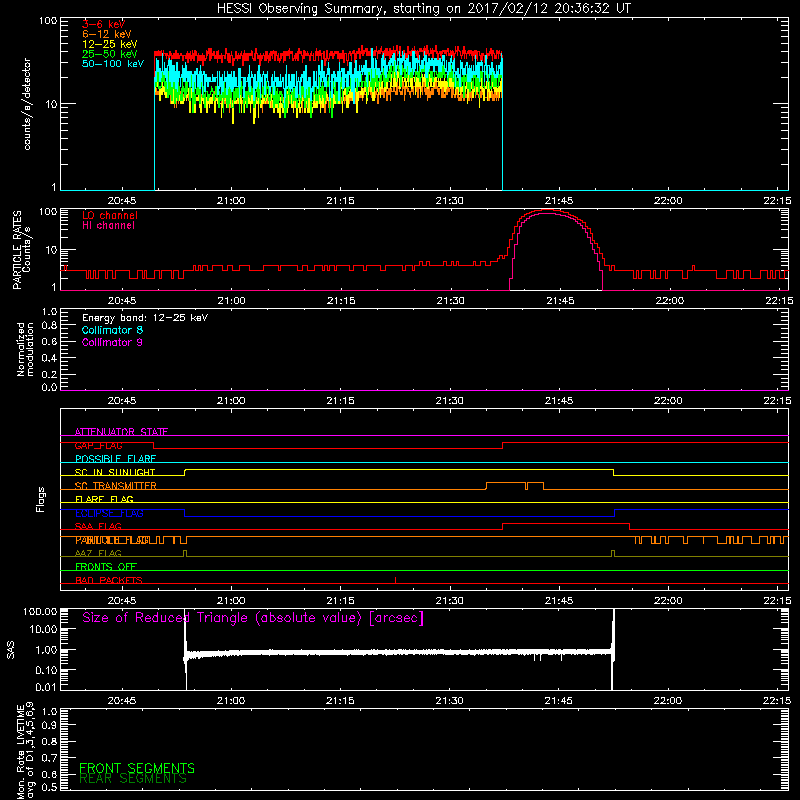Image resolution: width=800 pixels, height=800 pixels.
Task: Select the FRONT SEGMENTS legend label
Action: tap(137, 768)
